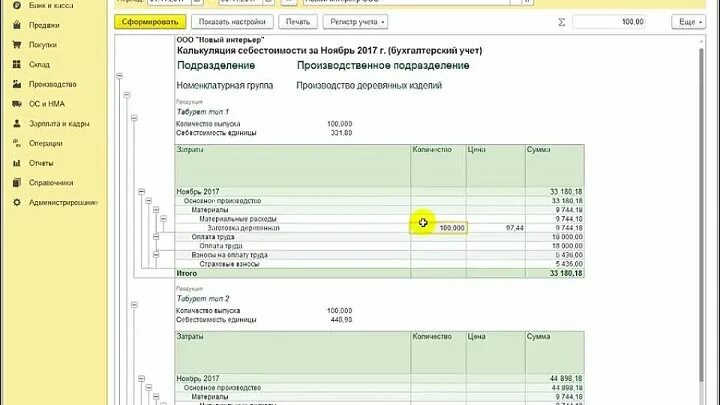The width and height of the screenshot is (720, 405).
Task: Open the Продажи section icon
Action: 17,25
